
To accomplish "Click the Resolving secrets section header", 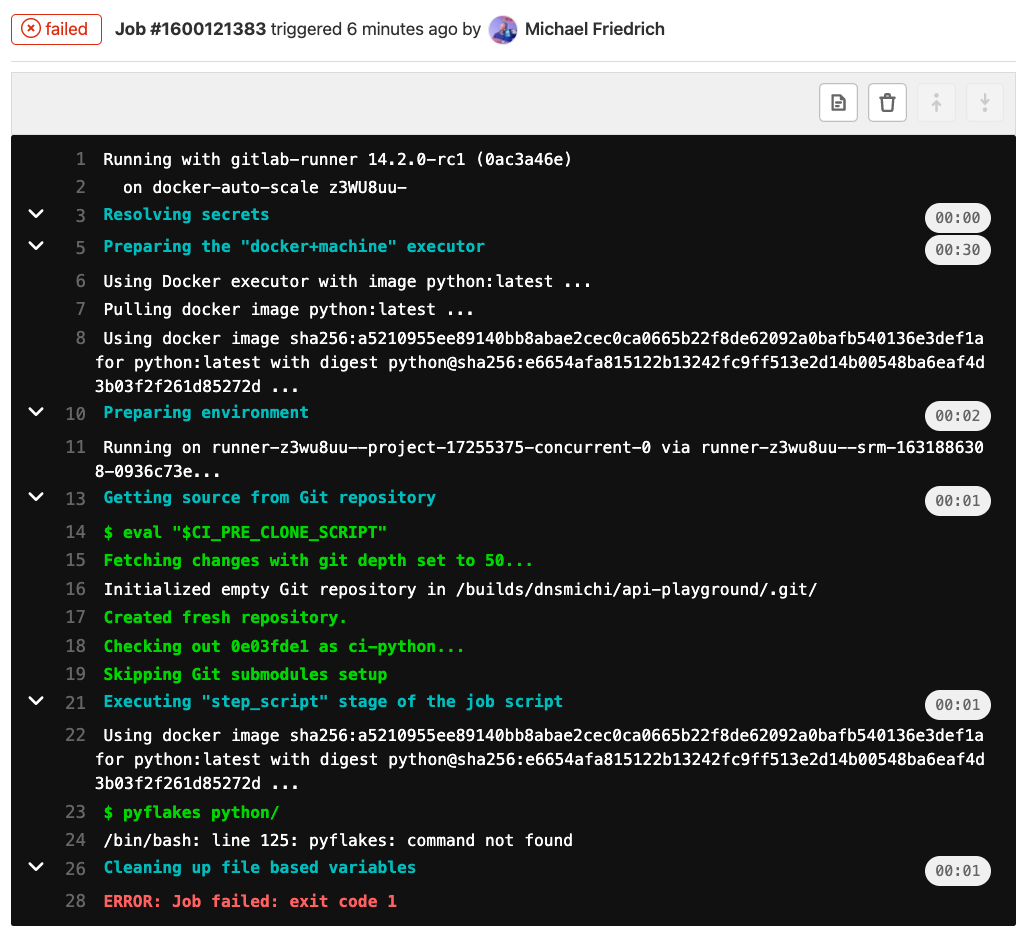I will (x=186, y=215).
